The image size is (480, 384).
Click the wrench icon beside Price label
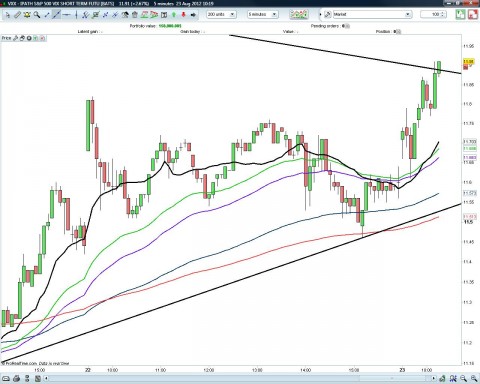coord(15,38)
